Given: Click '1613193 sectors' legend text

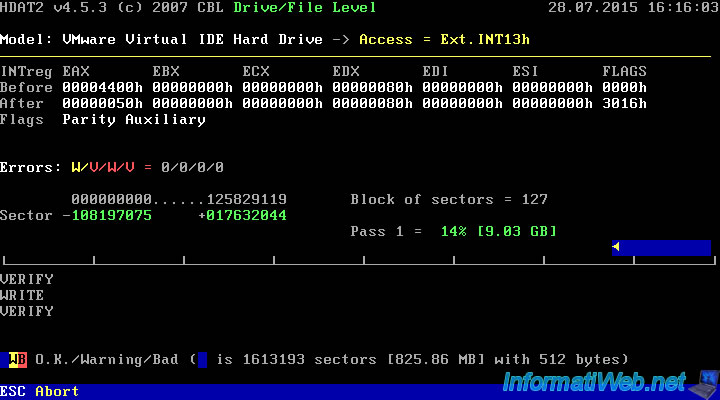Looking at the screenshot, I should pos(309,360).
